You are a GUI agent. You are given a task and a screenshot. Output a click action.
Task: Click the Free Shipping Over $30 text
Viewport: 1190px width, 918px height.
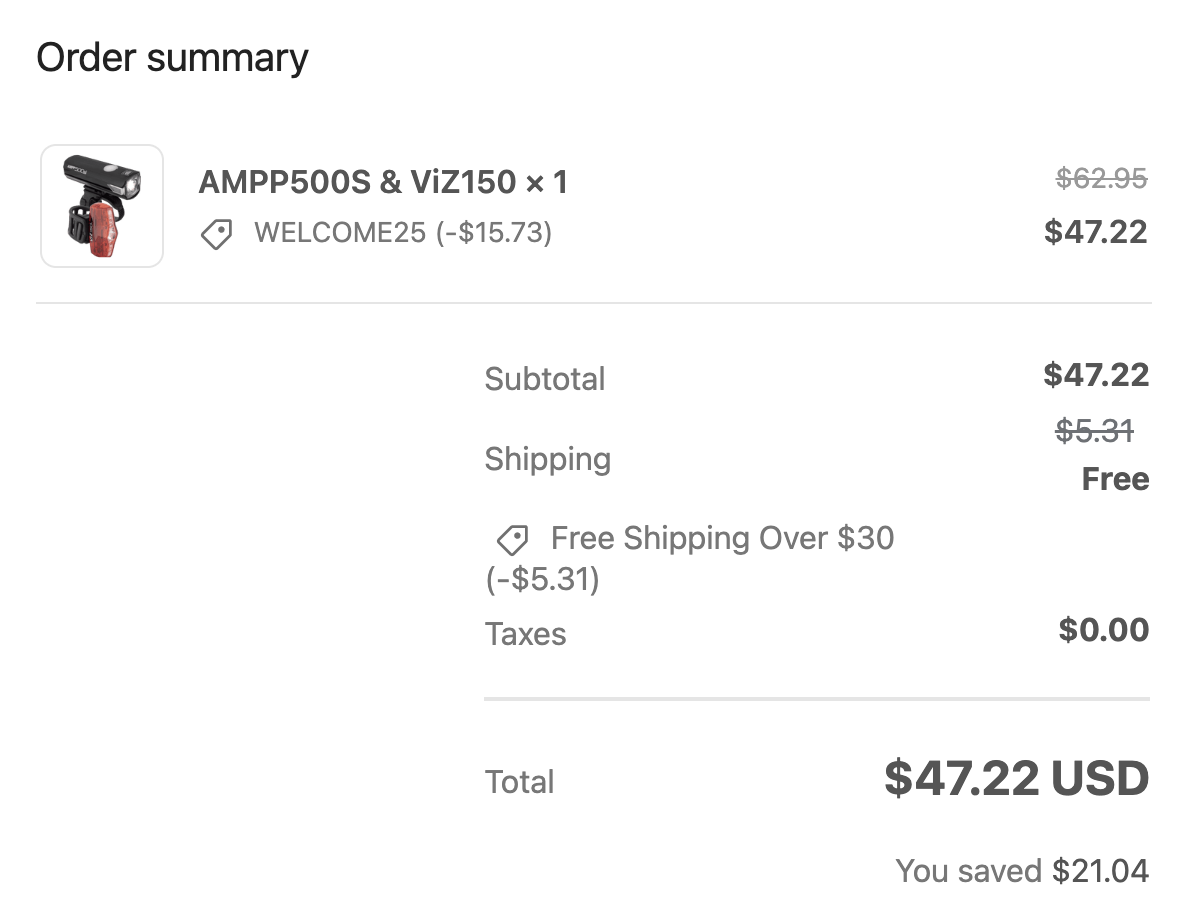click(722, 538)
